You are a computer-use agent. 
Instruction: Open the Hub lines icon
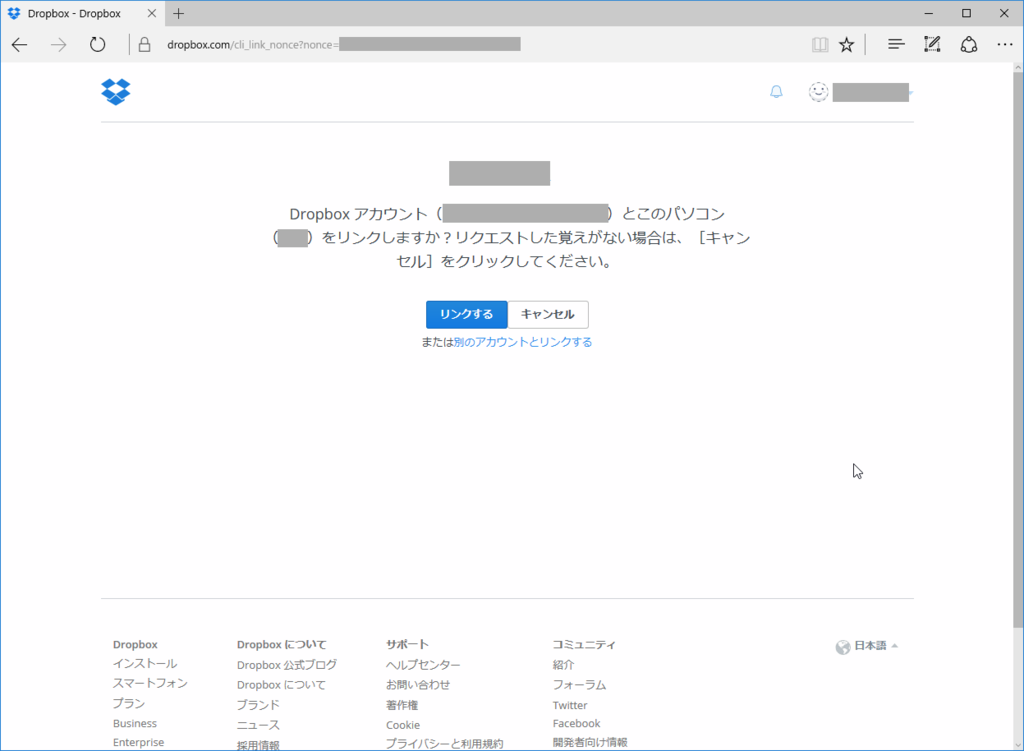coord(896,44)
